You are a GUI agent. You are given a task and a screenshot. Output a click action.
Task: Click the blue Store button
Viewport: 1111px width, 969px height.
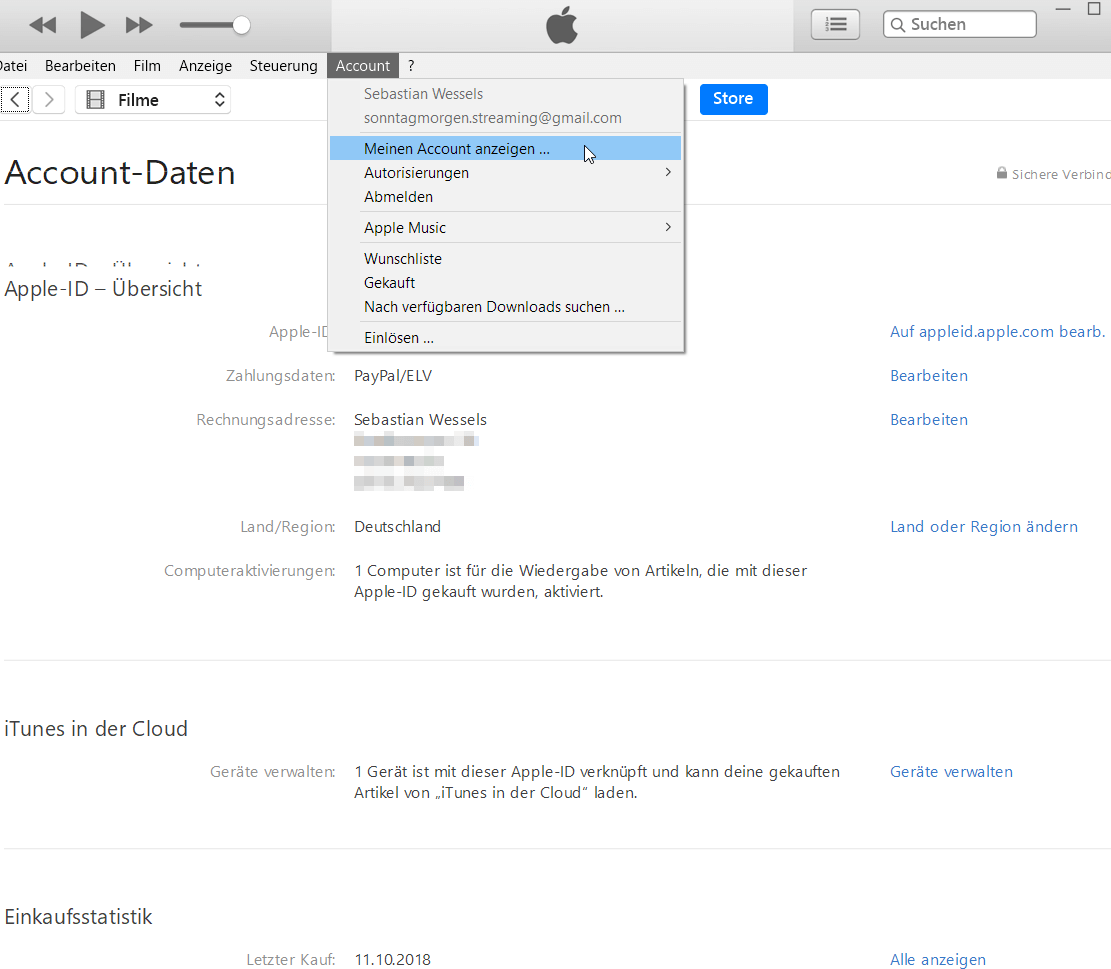tap(733, 98)
